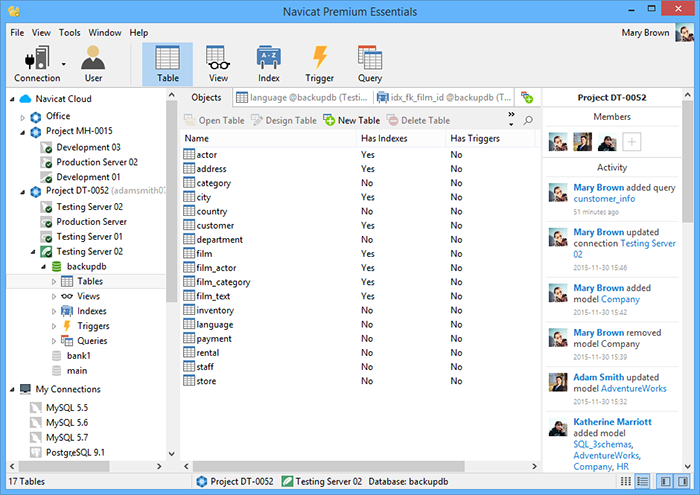Collapse the My Connections node
700x495 pixels.
(12, 390)
